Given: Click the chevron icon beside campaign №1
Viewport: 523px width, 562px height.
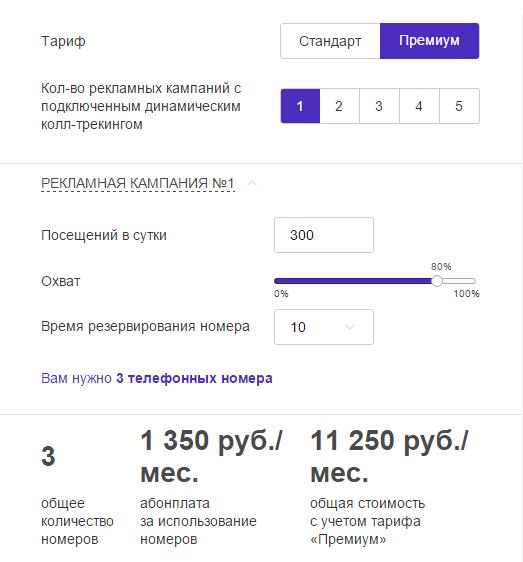Looking at the screenshot, I should click(x=252, y=183).
